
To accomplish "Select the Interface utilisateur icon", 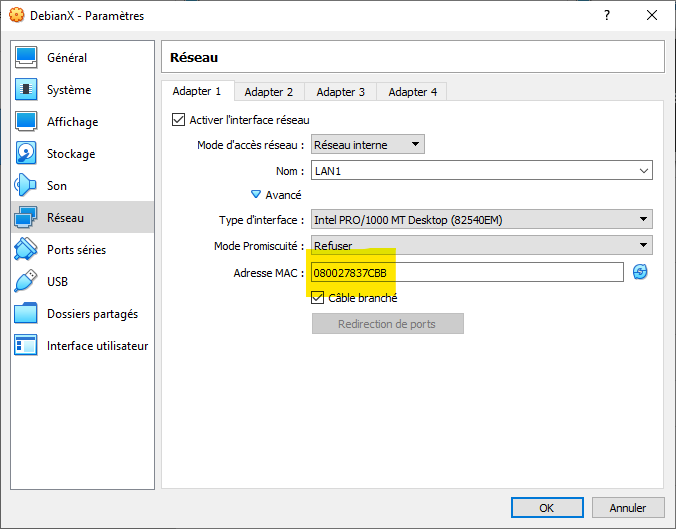I will click(x=26, y=345).
